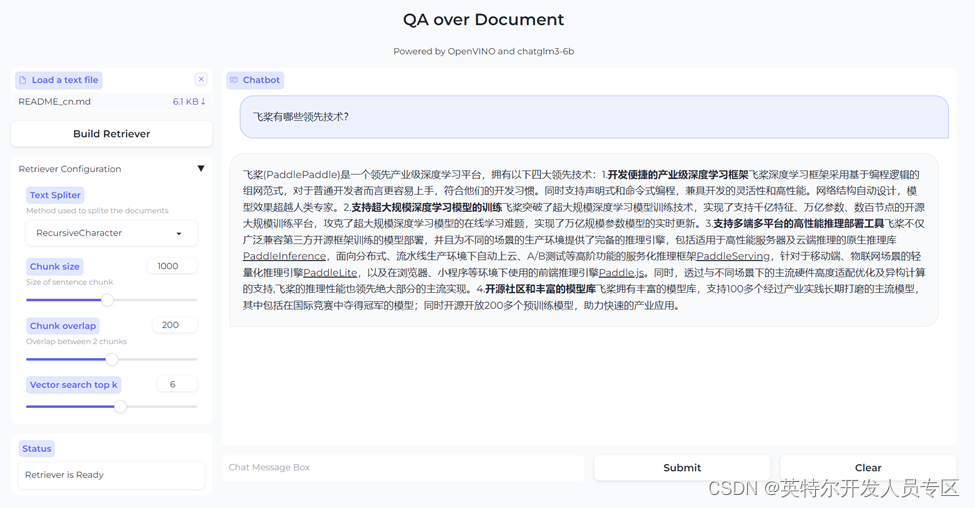Open the Paddle.js link in the answer

[x=621, y=272]
